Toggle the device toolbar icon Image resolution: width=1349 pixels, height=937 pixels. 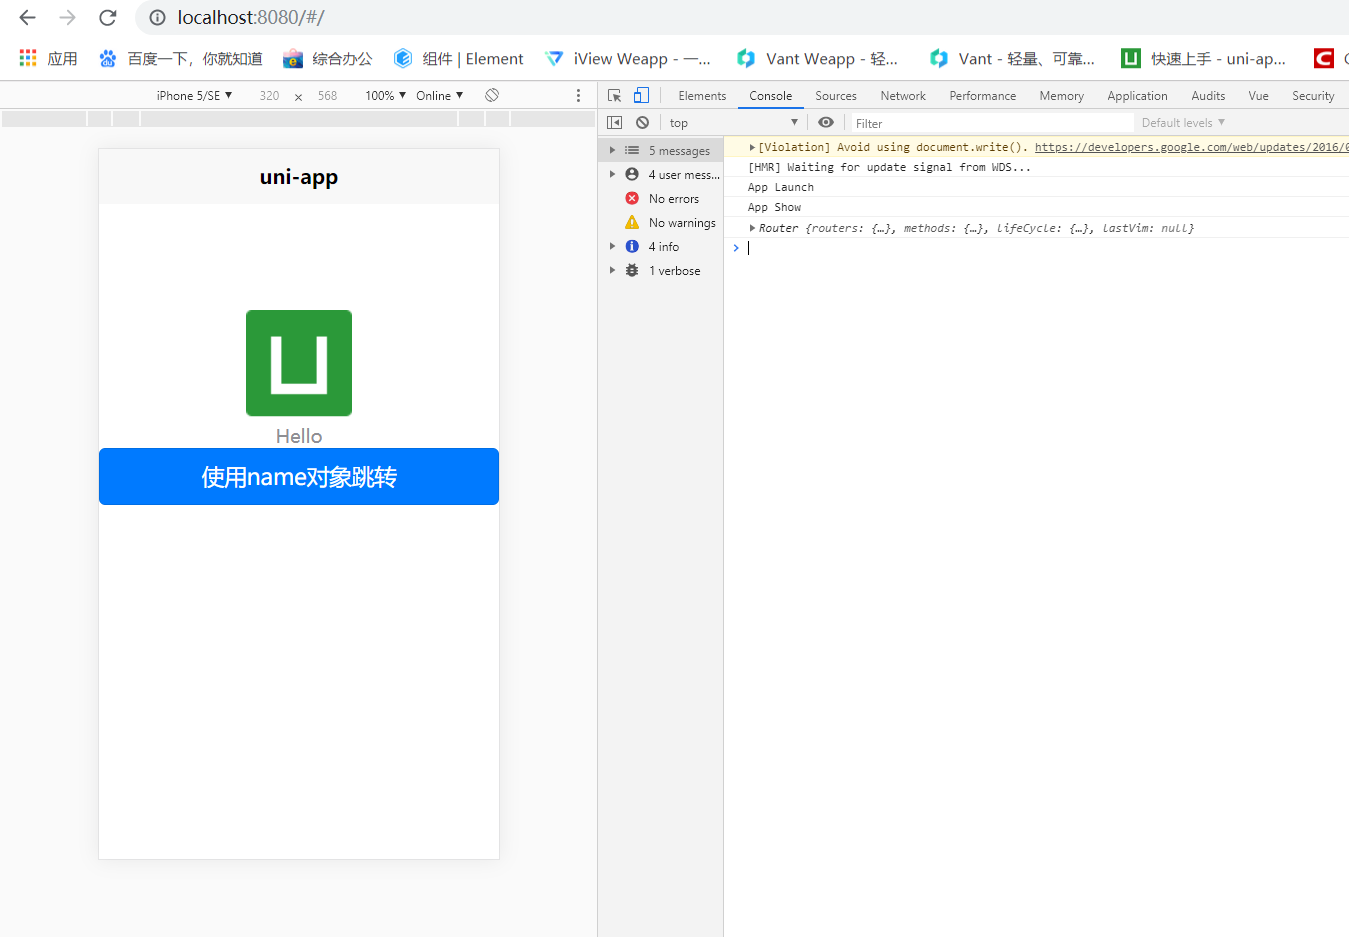(x=641, y=95)
